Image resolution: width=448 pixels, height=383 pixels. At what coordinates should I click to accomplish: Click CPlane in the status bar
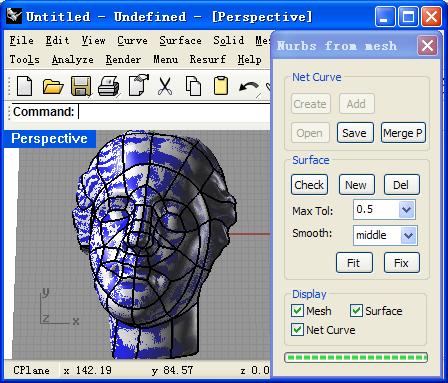[32, 370]
